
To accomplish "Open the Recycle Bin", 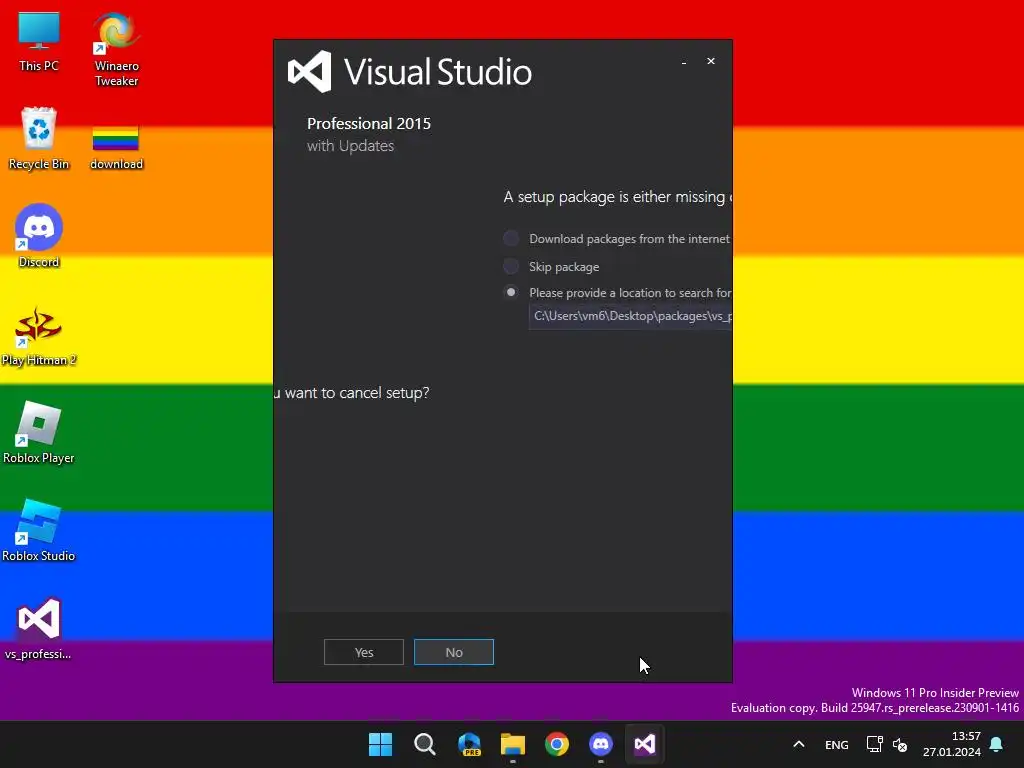I will [x=39, y=138].
